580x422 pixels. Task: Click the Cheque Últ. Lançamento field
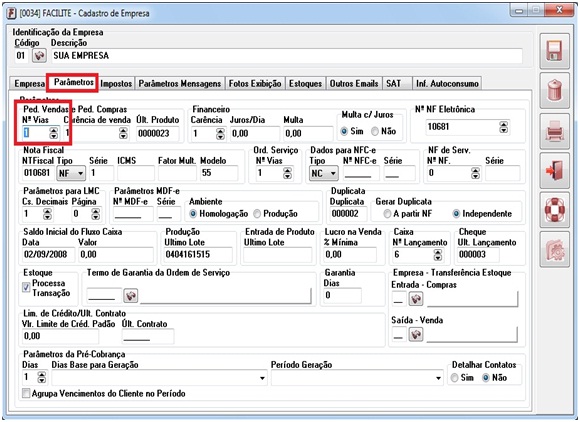[x=478, y=254]
